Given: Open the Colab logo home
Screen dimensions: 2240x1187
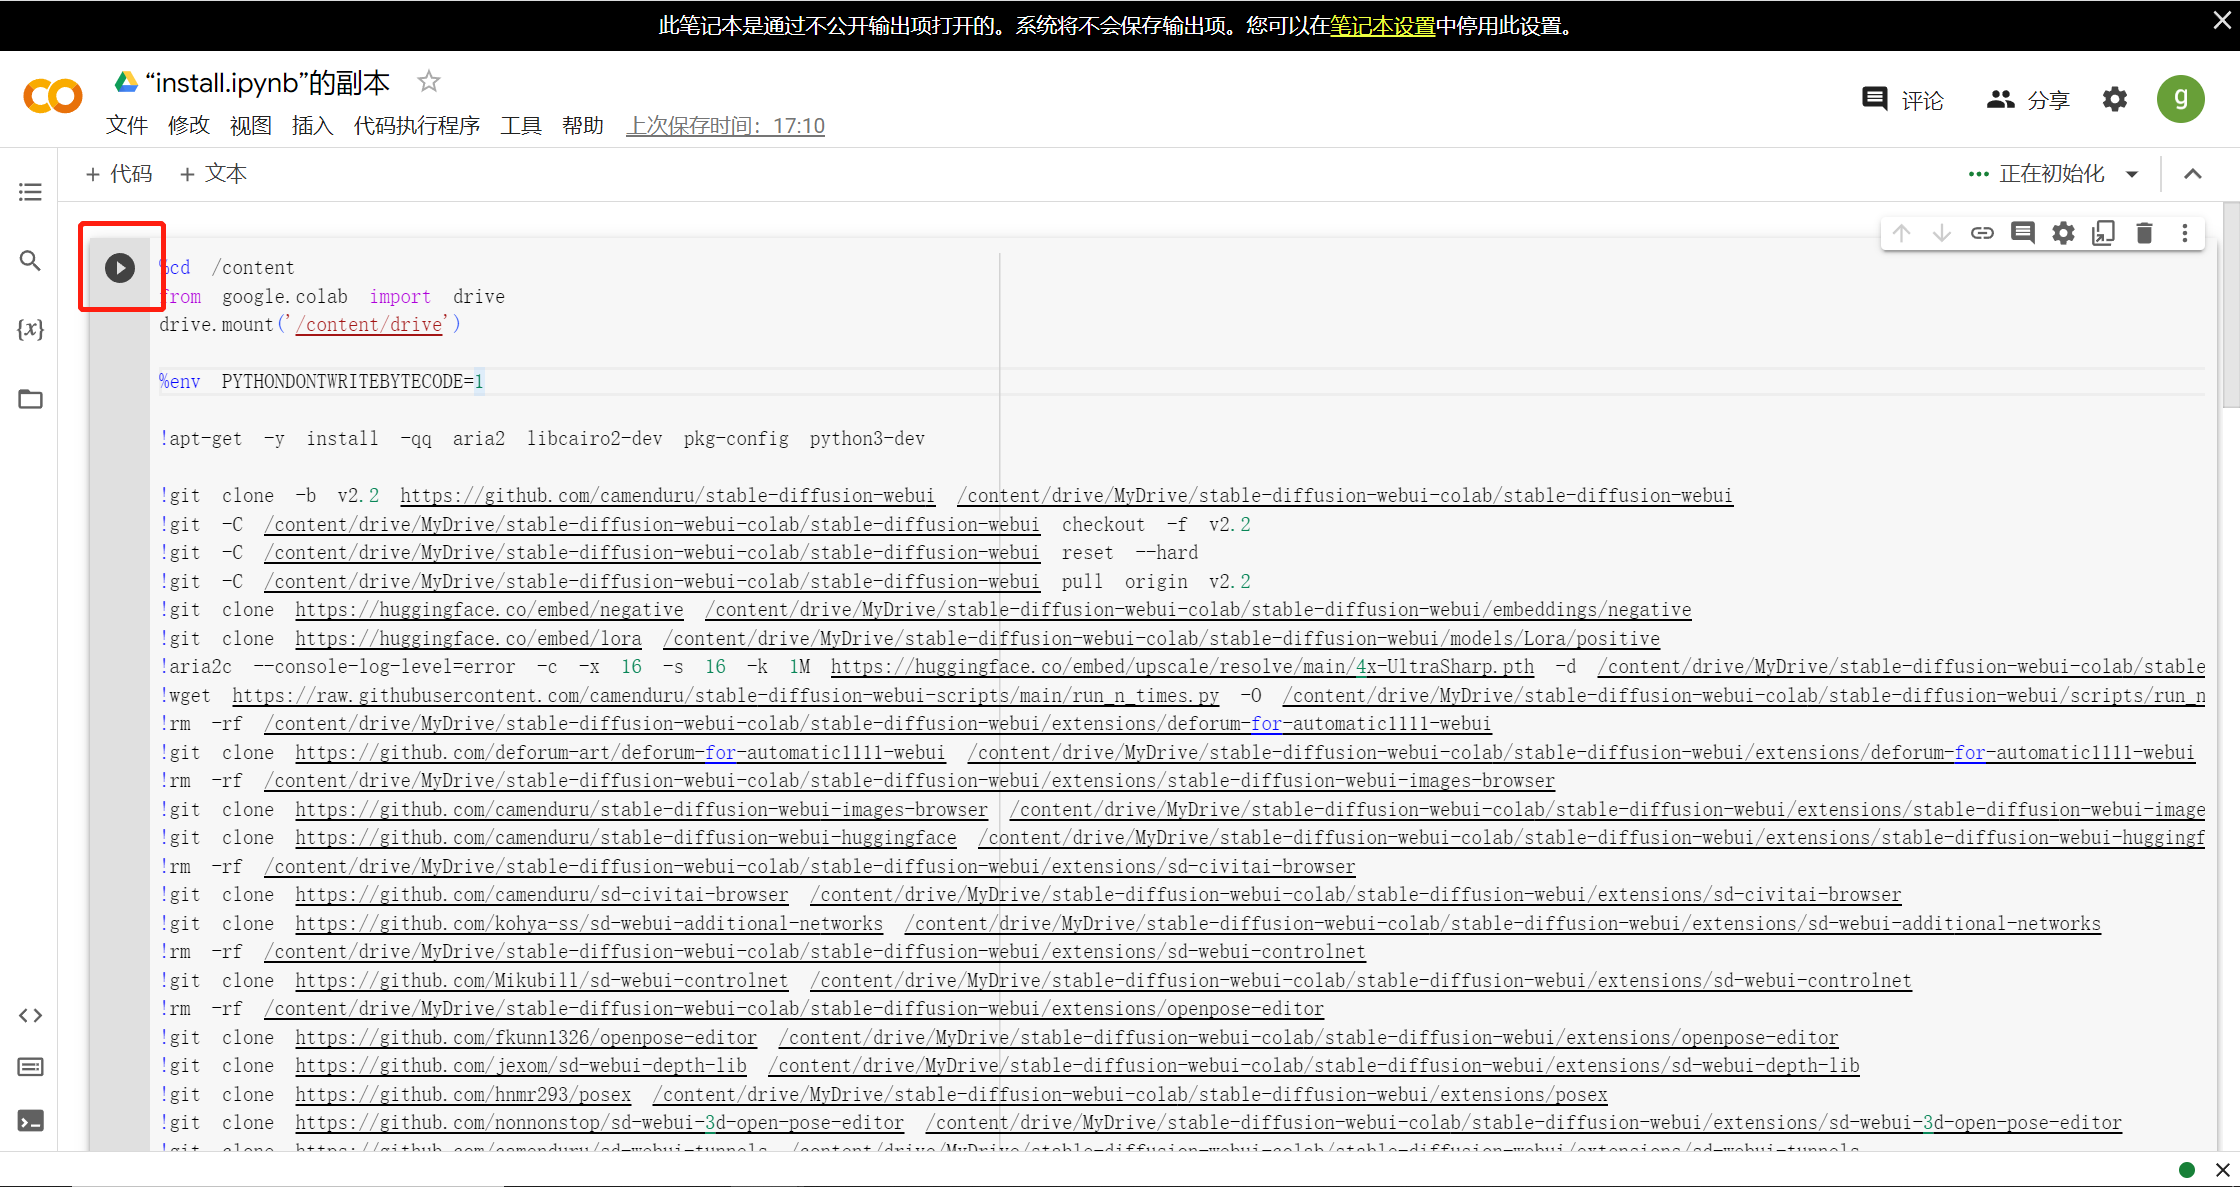Looking at the screenshot, I should (x=52, y=97).
